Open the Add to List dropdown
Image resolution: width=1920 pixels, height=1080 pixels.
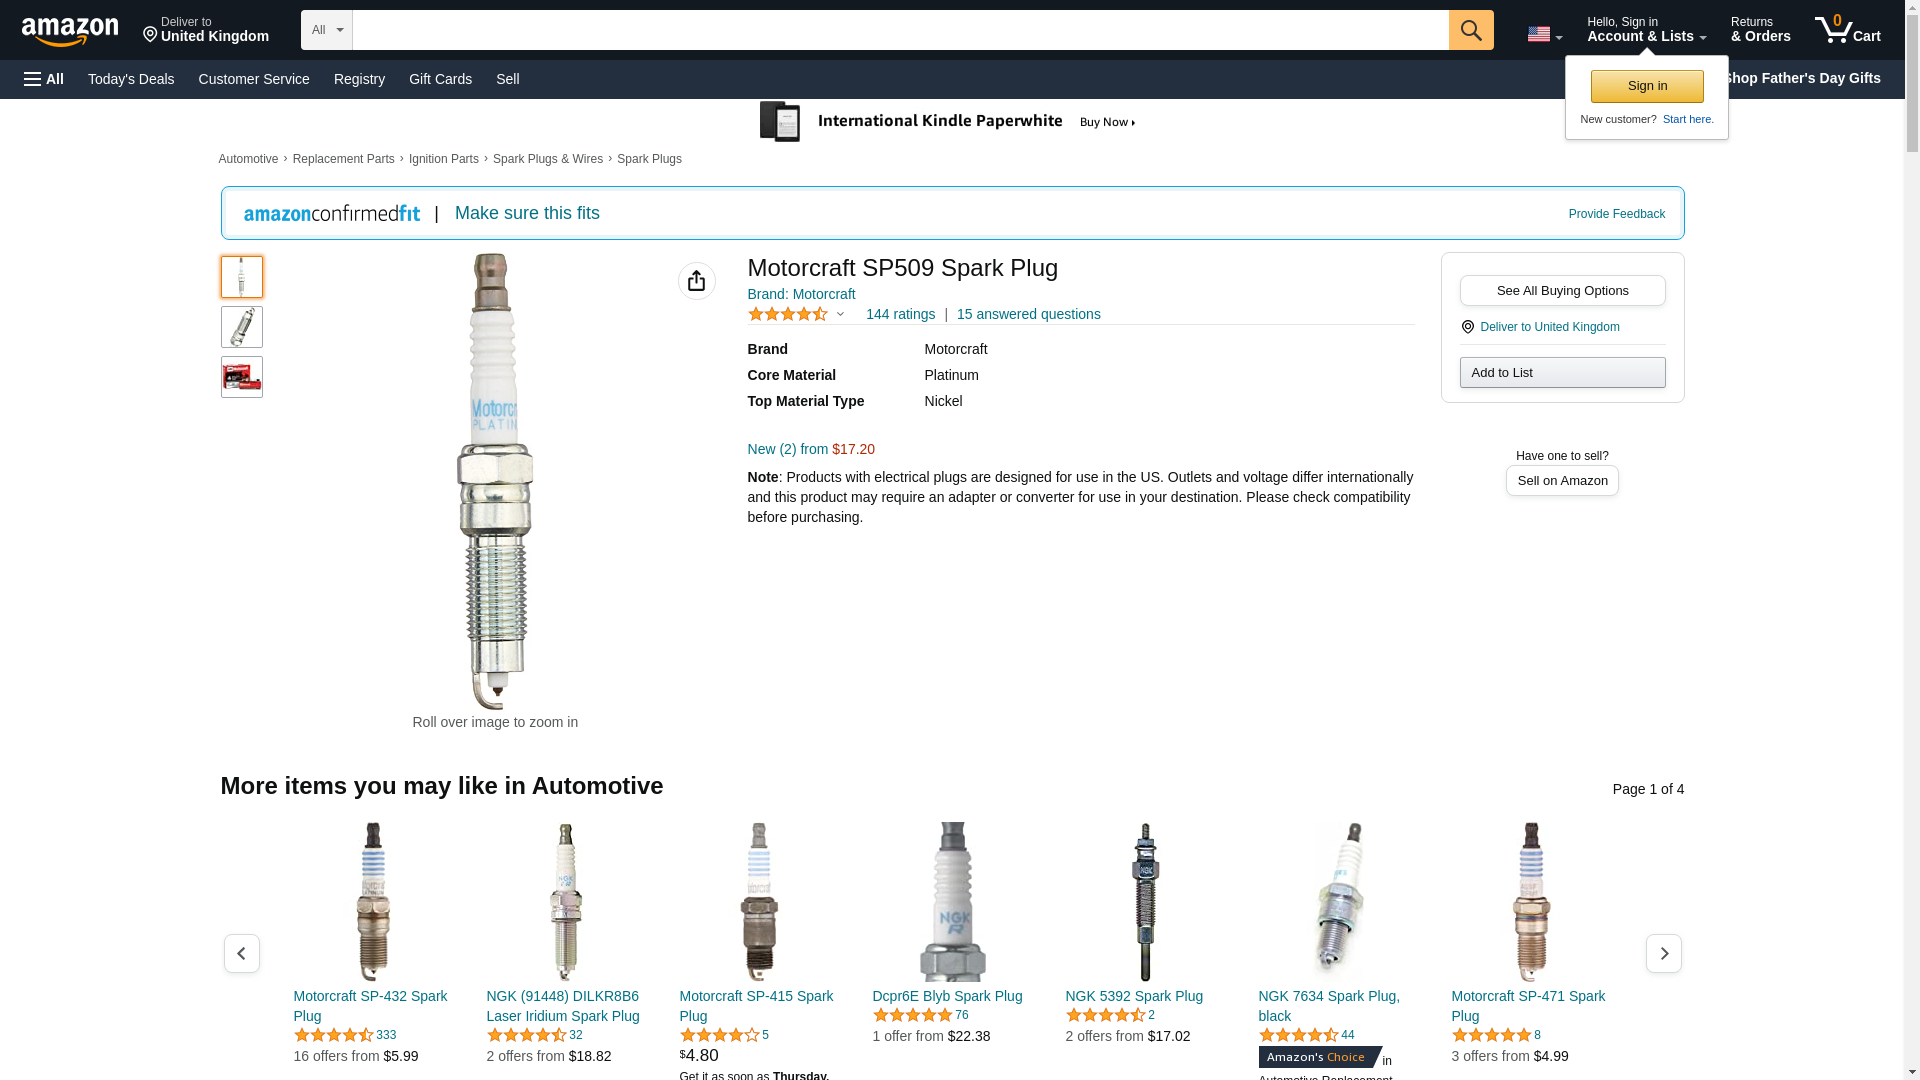1562,372
